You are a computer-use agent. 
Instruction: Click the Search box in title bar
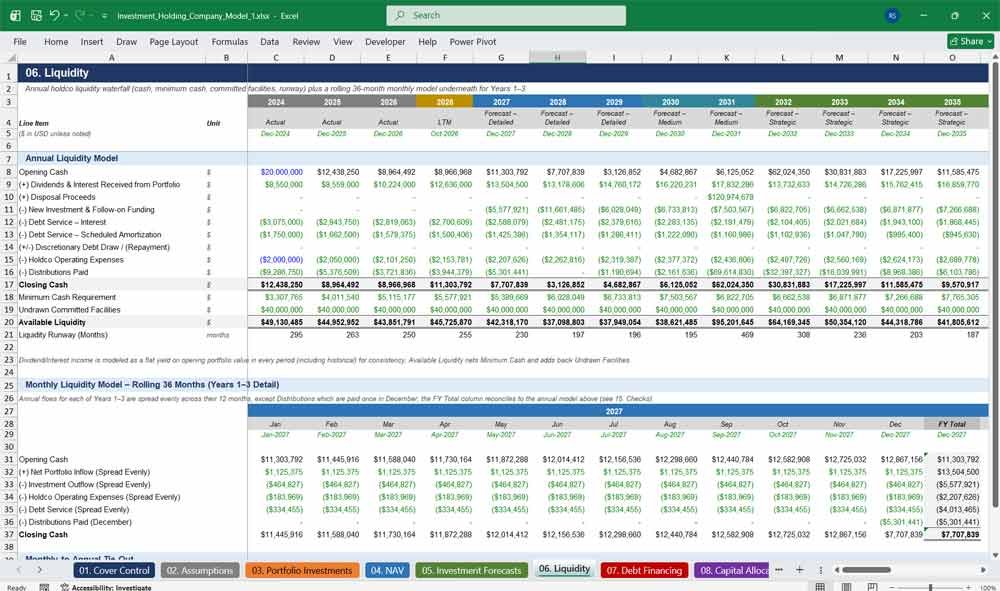[506, 15]
